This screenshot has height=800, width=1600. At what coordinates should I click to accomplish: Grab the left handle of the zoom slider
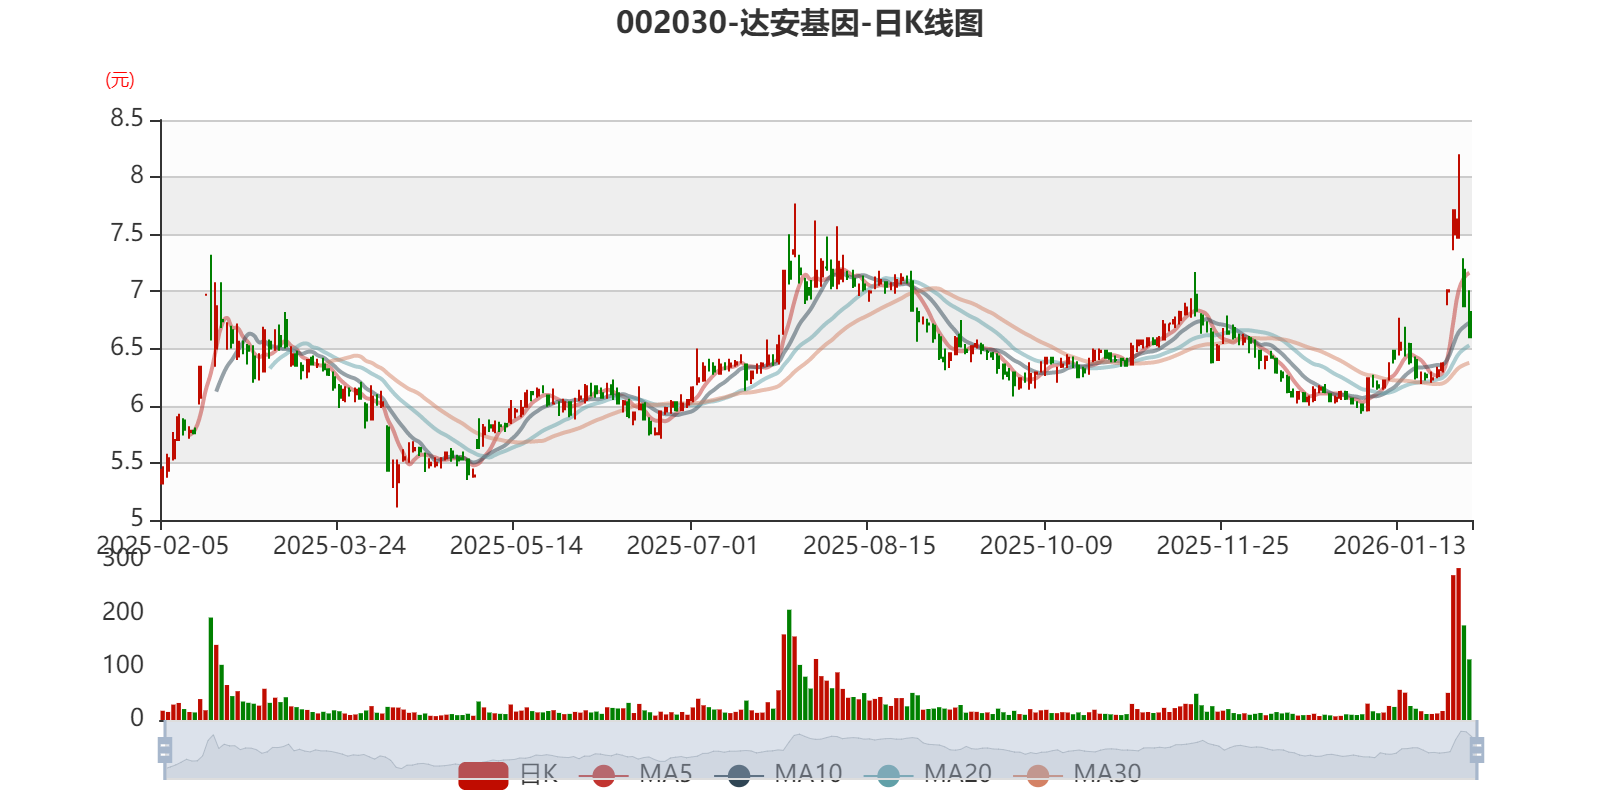click(x=165, y=750)
